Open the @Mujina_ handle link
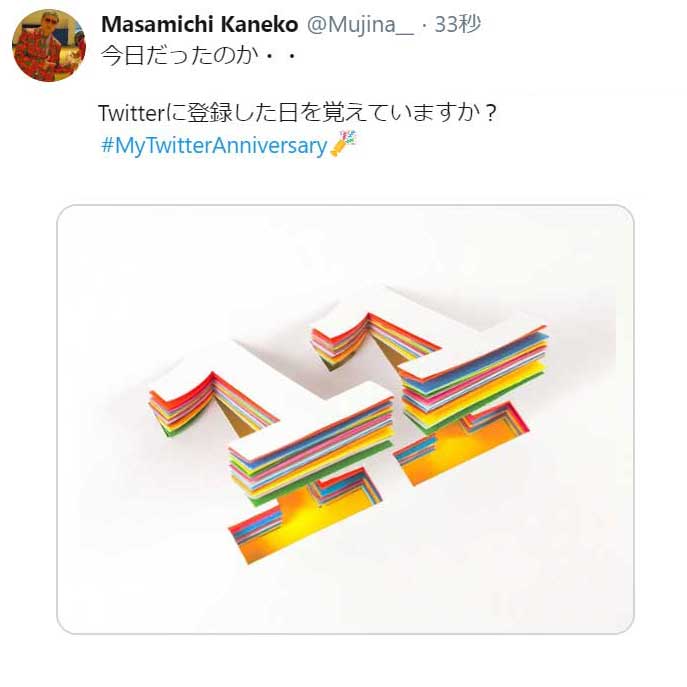 (x=360, y=25)
